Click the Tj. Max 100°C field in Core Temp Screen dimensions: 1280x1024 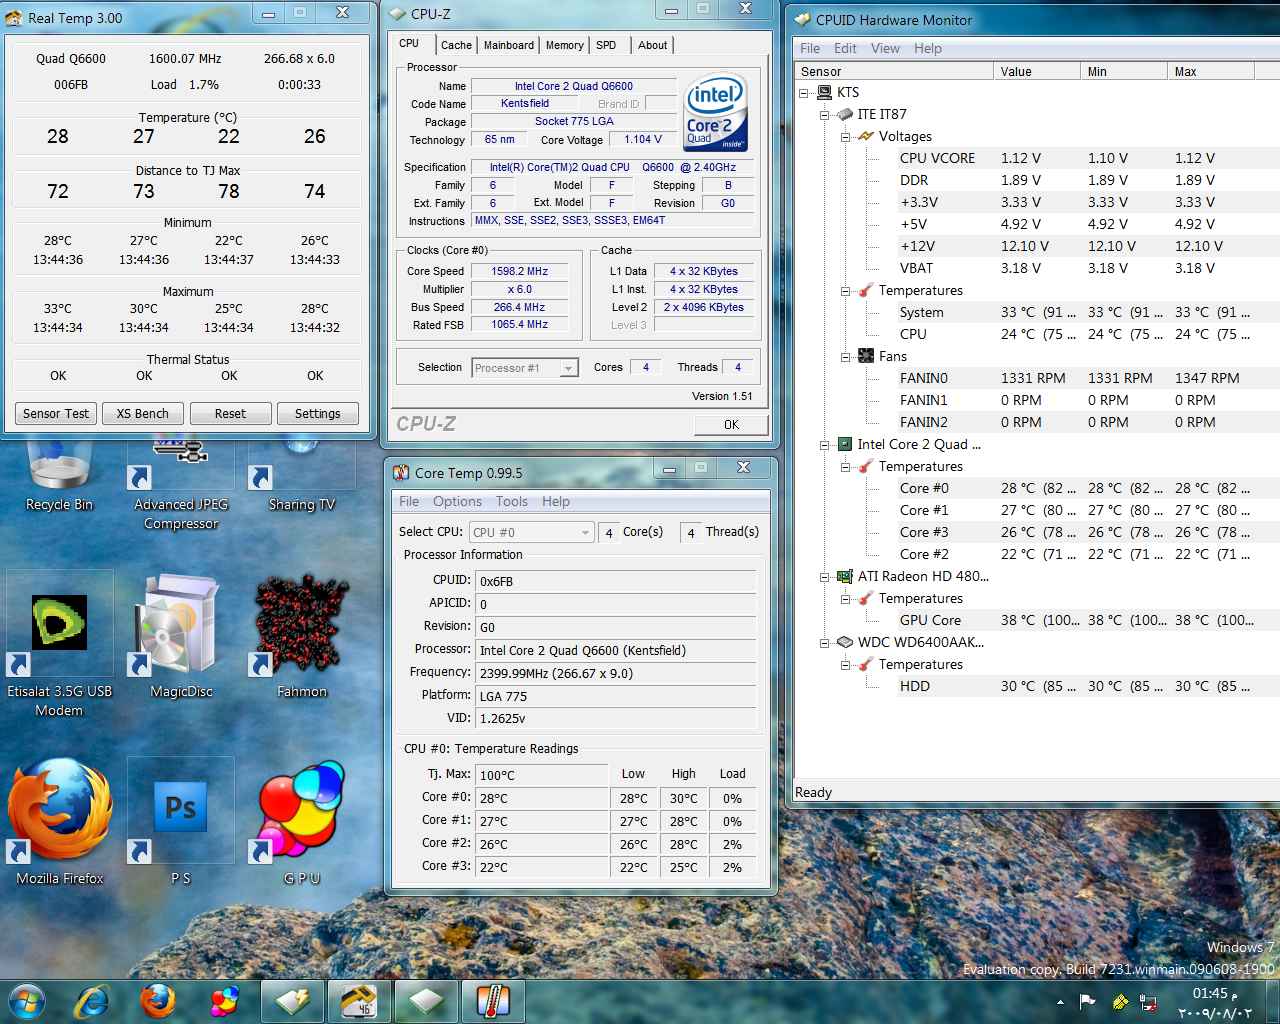(542, 775)
